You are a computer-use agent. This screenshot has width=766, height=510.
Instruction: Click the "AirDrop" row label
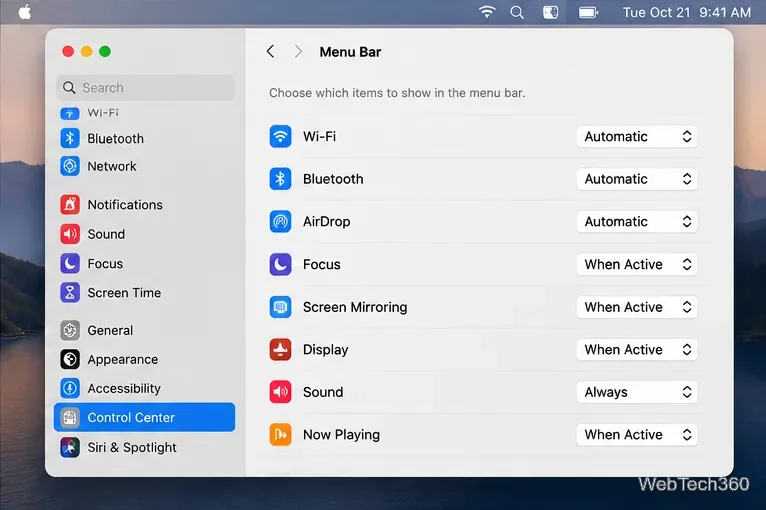point(326,221)
